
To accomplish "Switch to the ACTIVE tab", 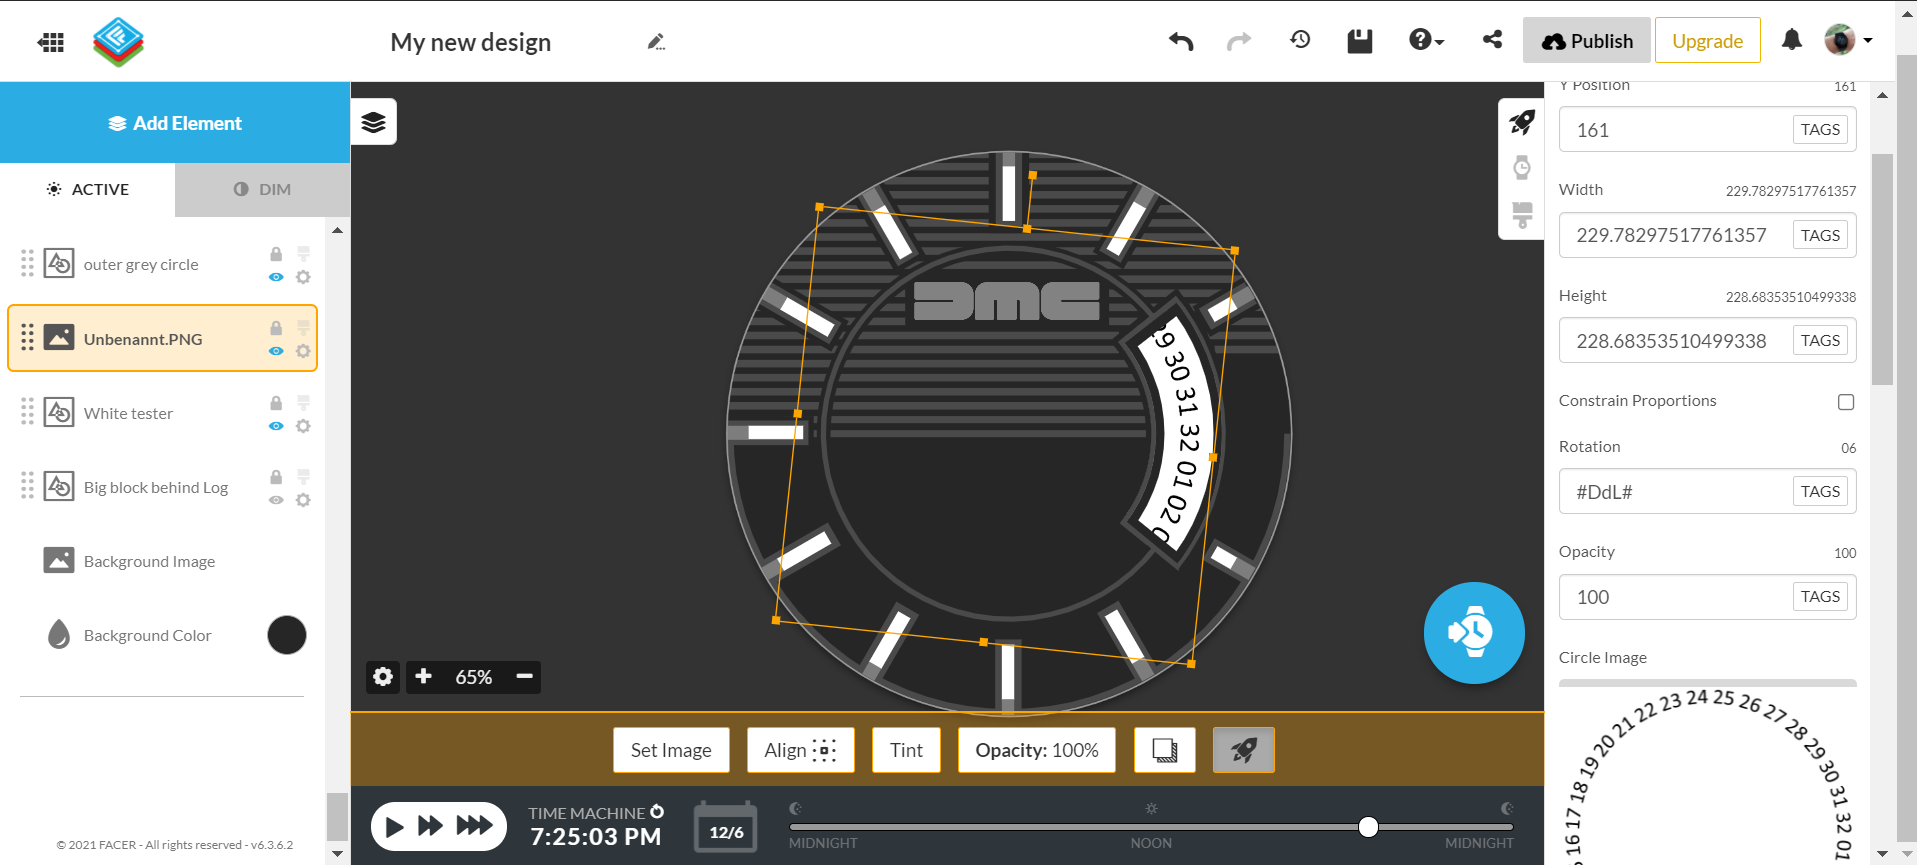I will tap(88, 189).
